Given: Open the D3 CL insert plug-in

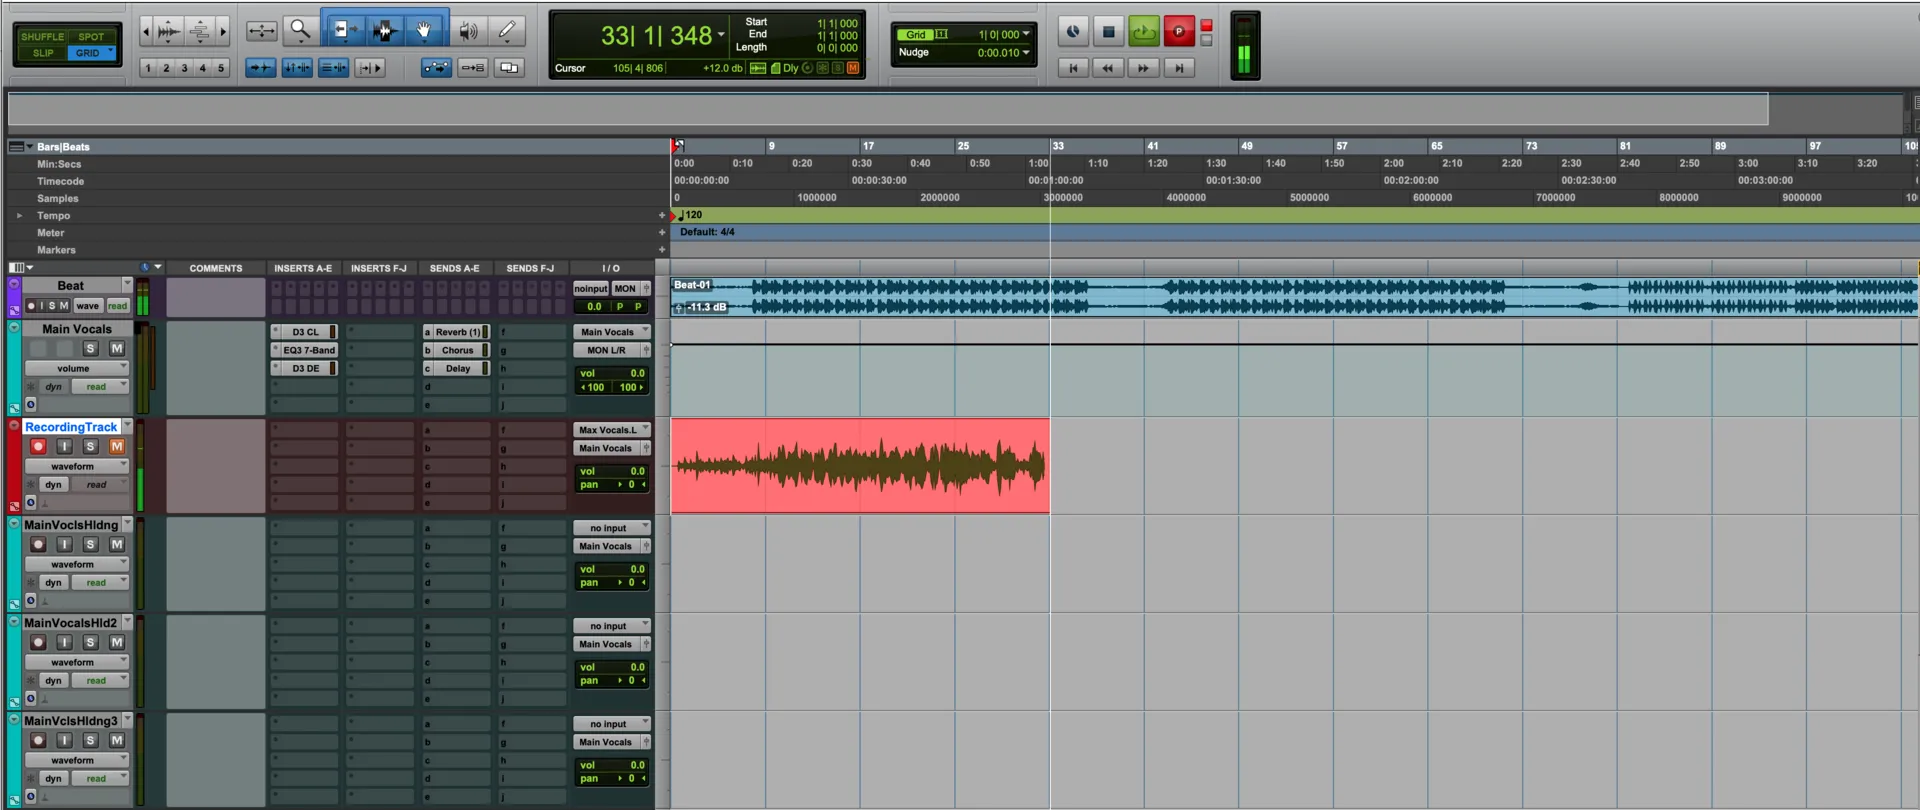Looking at the screenshot, I should coord(305,332).
